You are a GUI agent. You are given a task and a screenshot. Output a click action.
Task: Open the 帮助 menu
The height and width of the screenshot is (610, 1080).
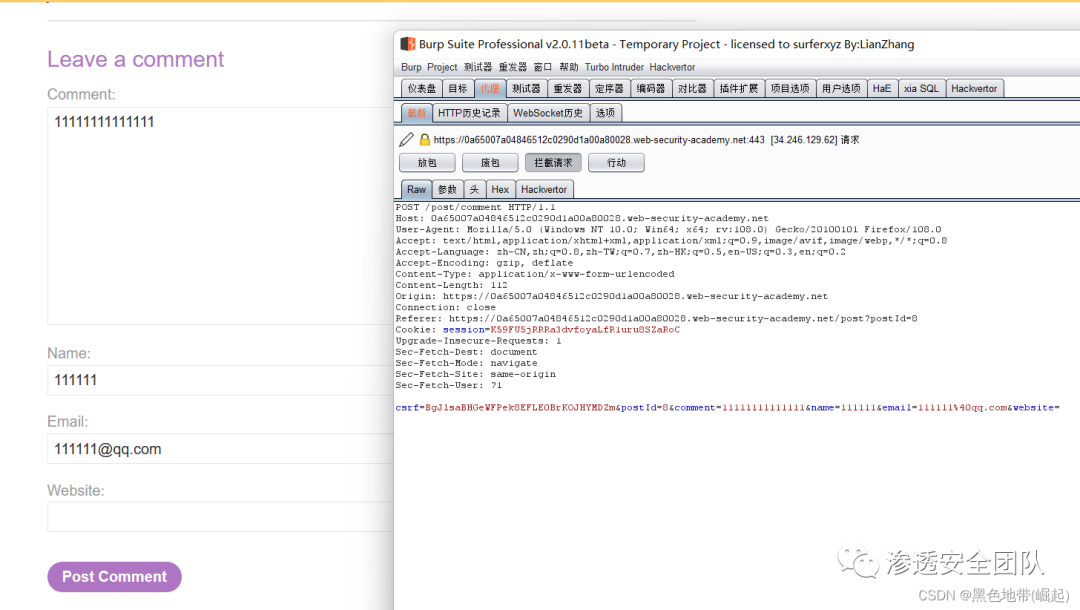click(569, 67)
